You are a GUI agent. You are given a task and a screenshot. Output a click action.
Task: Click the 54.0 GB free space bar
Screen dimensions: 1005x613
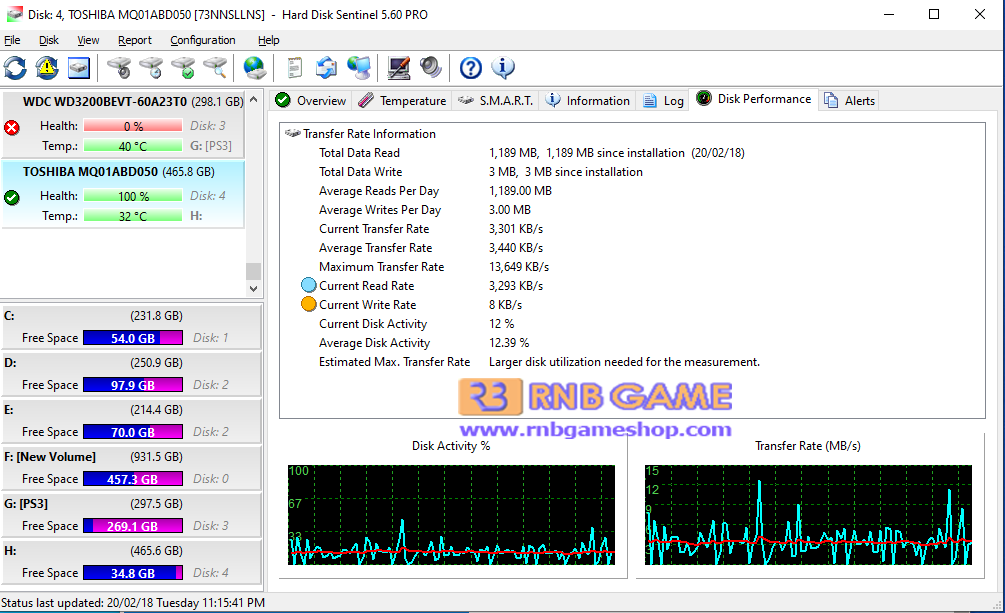click(133, 338)
